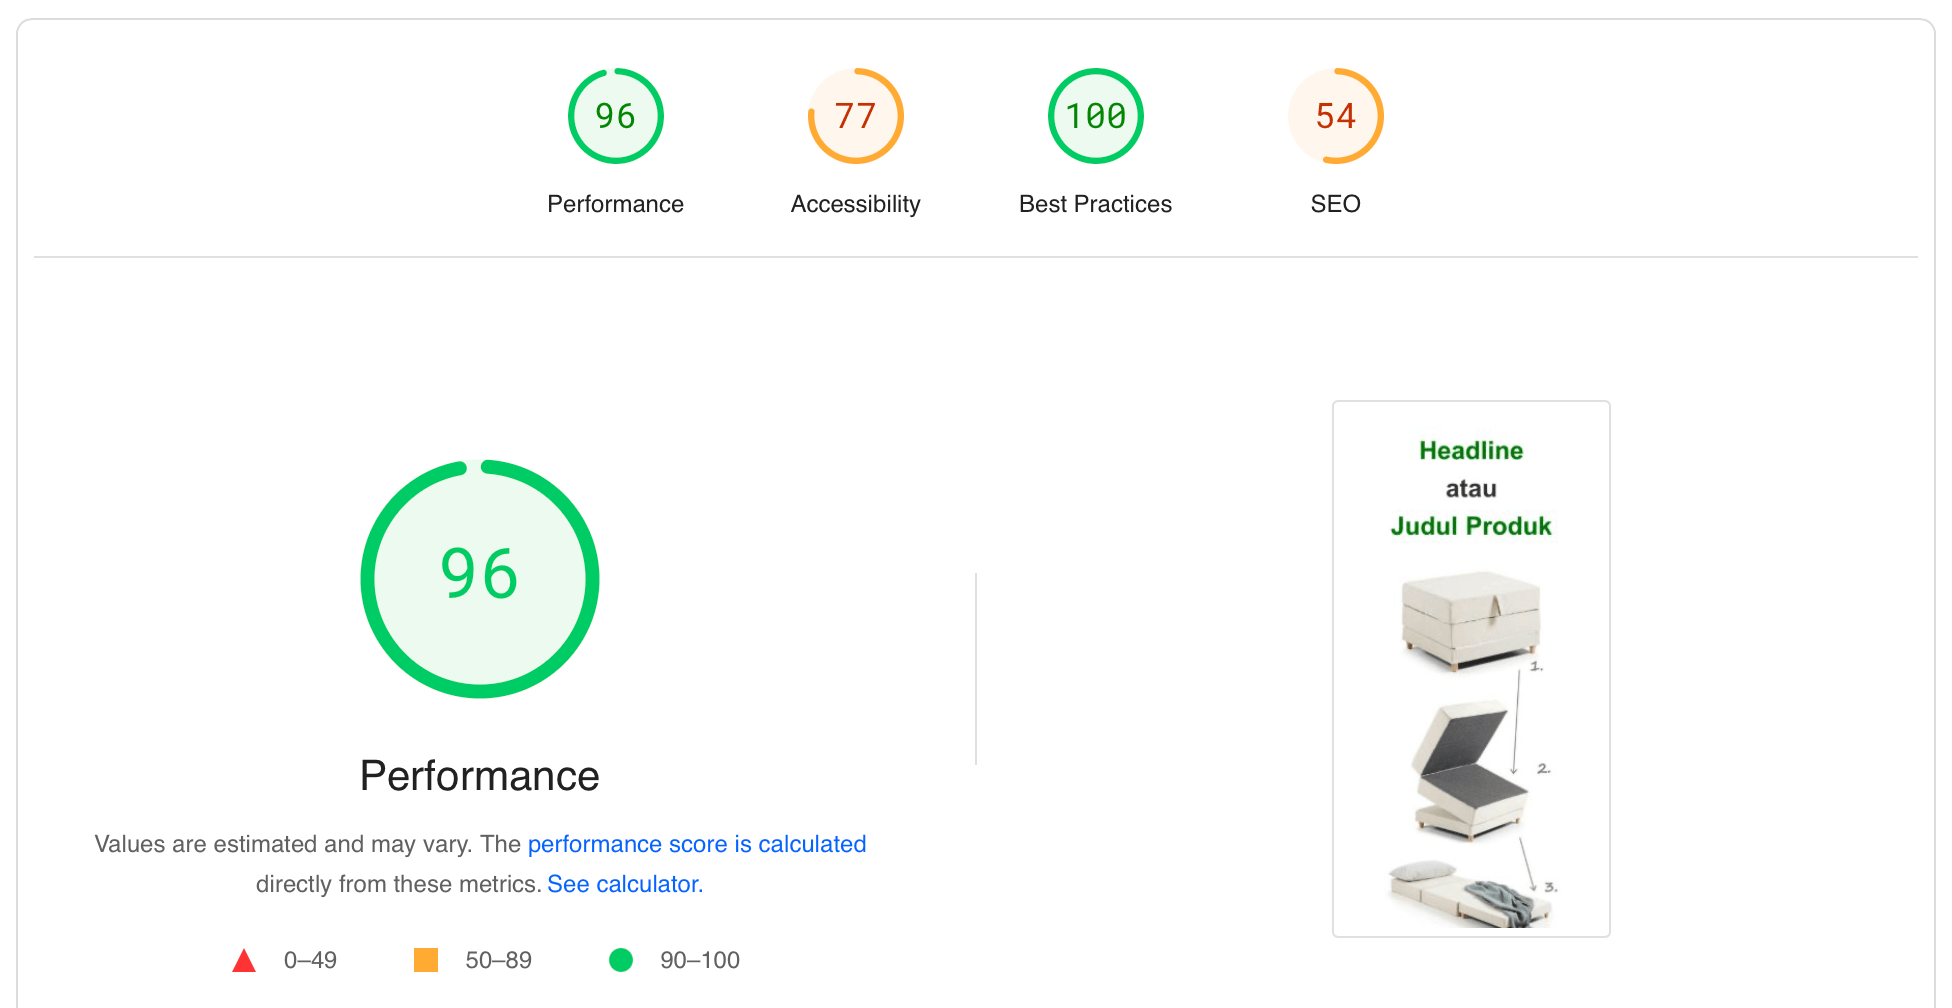Jump to Best Practices section

click(1095, 203)
